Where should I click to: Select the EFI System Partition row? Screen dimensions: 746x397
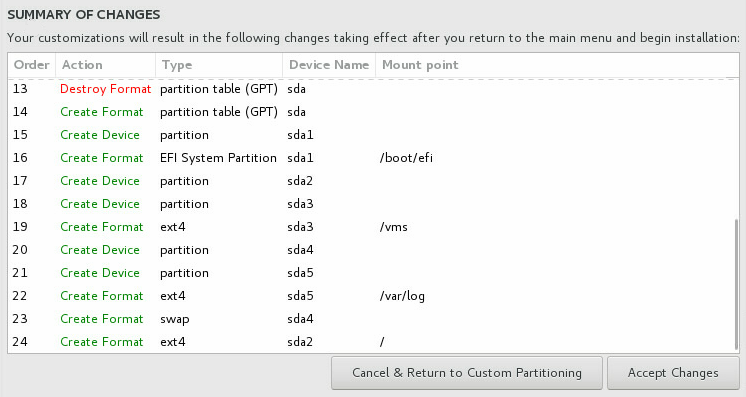tap(370, 158)
